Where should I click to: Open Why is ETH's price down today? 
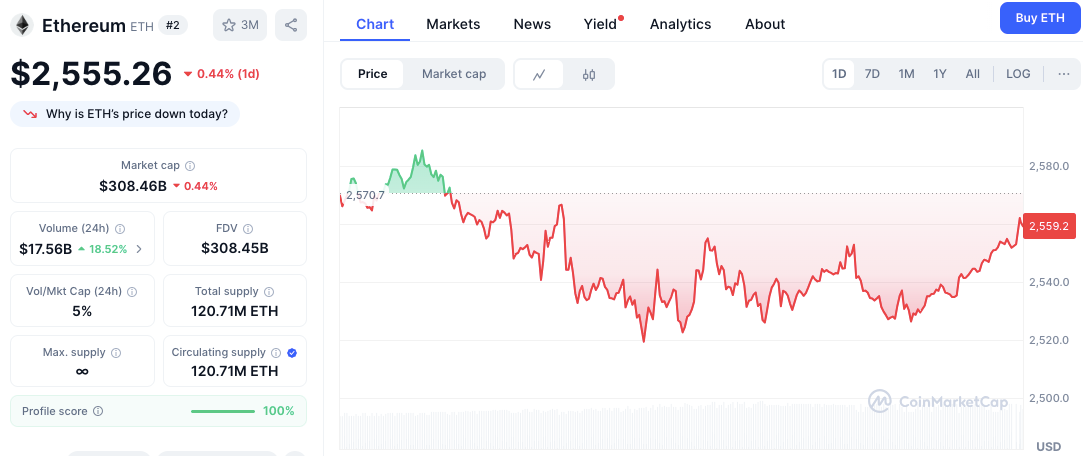point(125,114)
